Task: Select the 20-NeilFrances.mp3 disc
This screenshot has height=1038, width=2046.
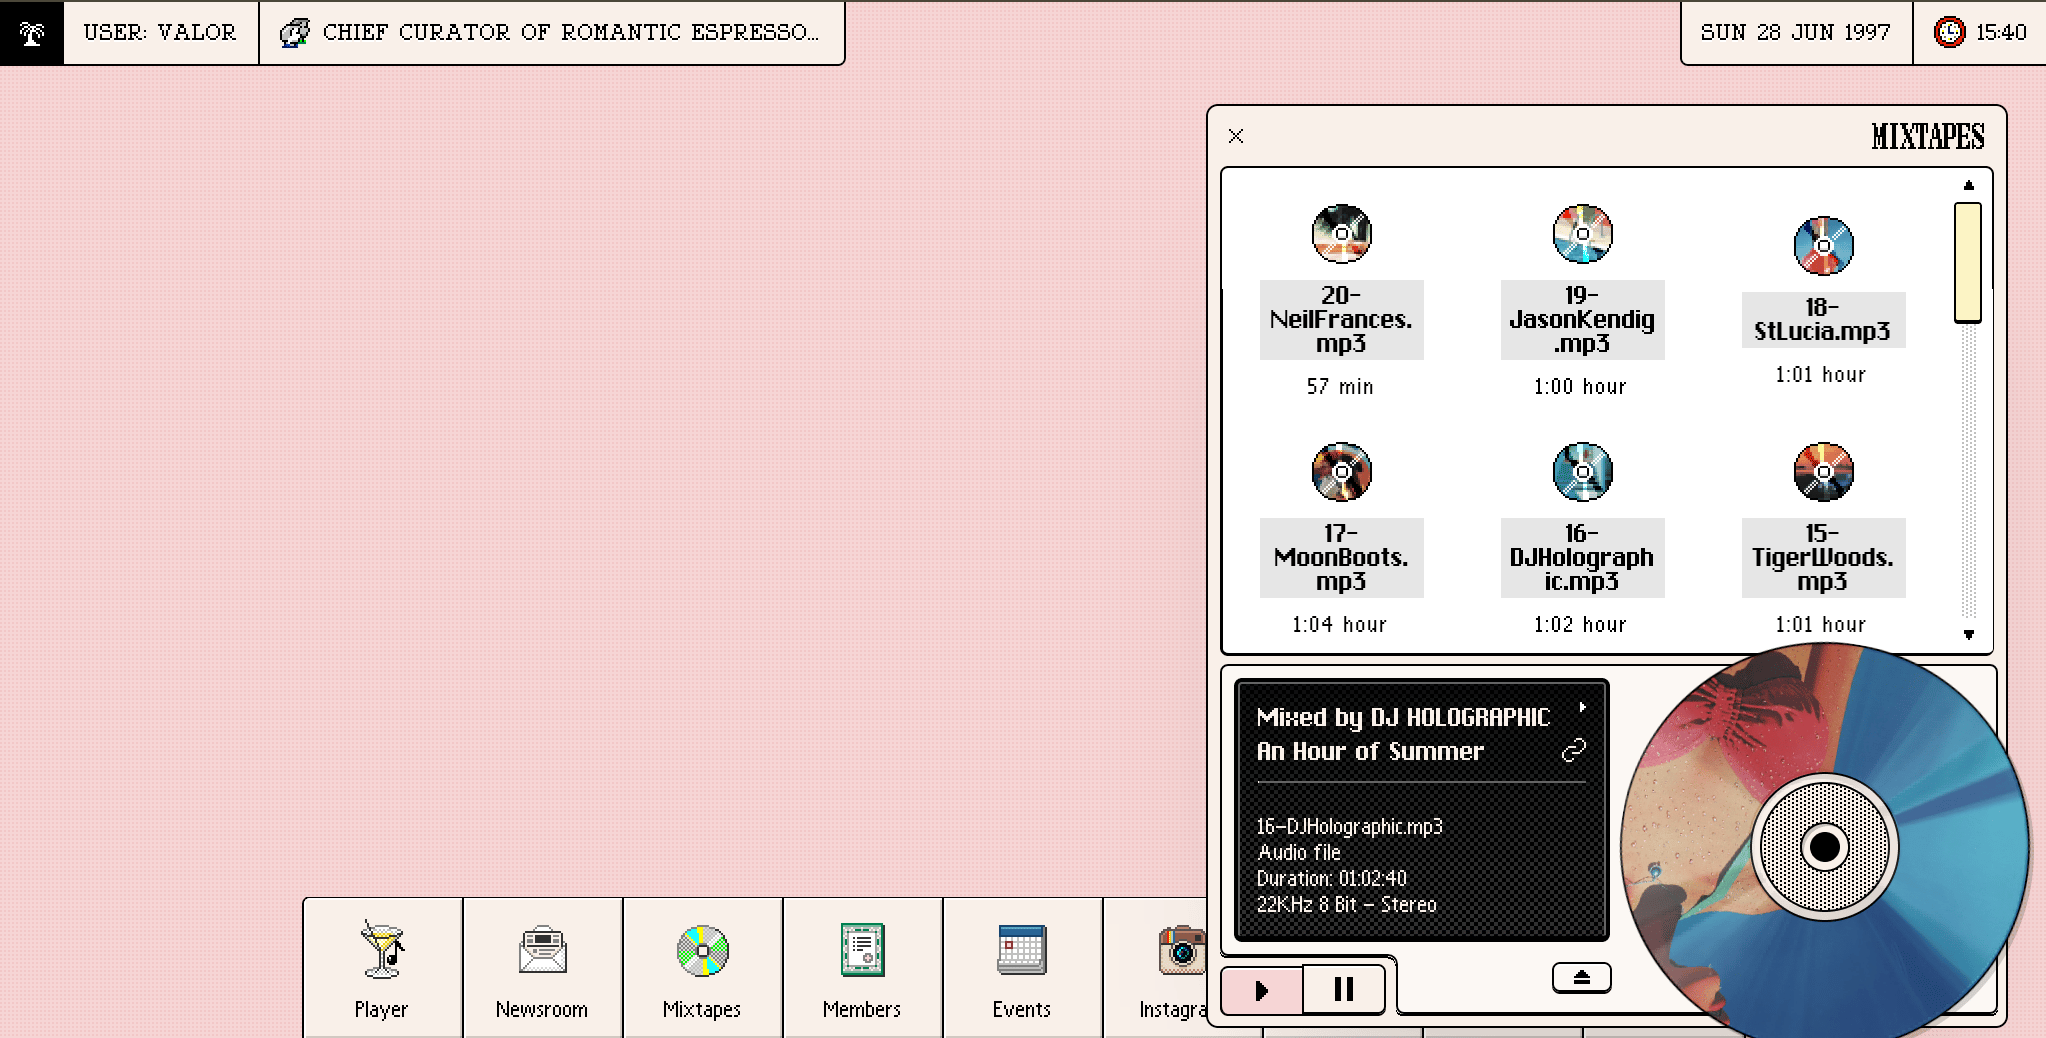Action: point(1341,234)
